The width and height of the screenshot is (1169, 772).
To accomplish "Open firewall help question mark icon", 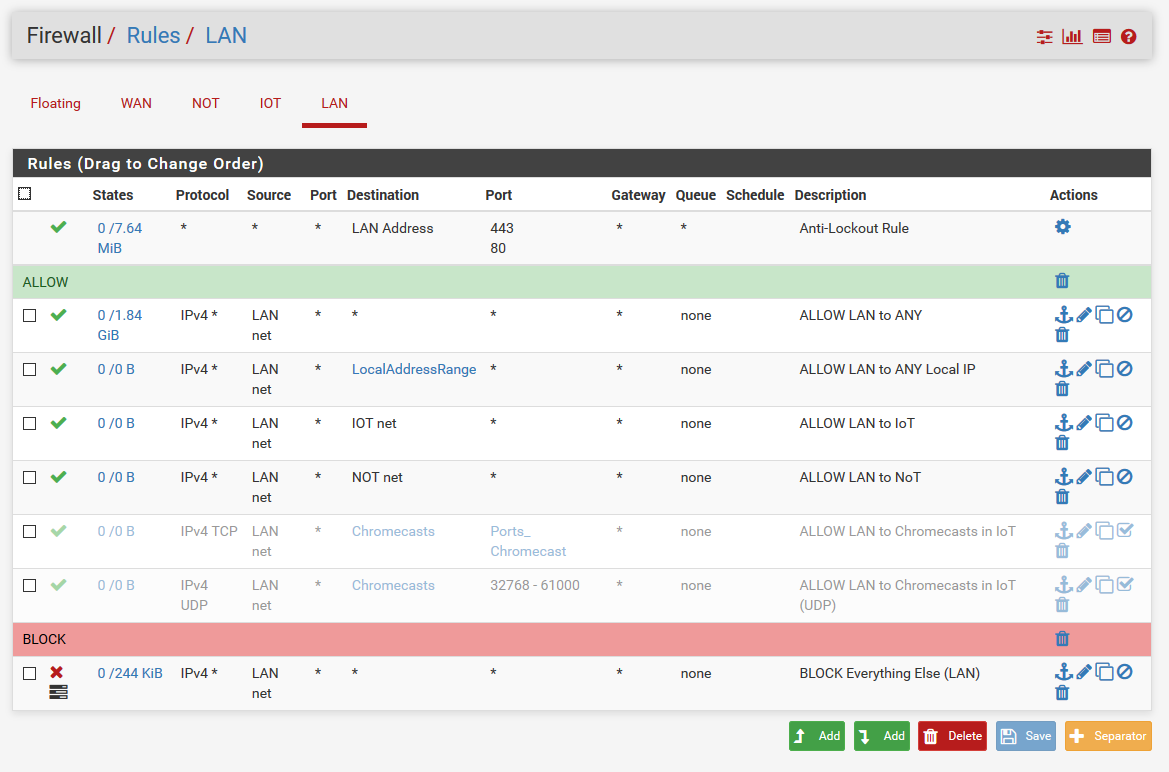I will click(x=1129, y=37).
